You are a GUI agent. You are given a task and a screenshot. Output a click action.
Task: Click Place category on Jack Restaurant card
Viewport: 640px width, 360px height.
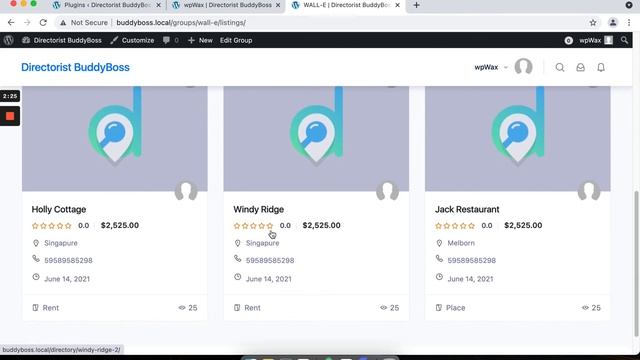coord(456,308)
